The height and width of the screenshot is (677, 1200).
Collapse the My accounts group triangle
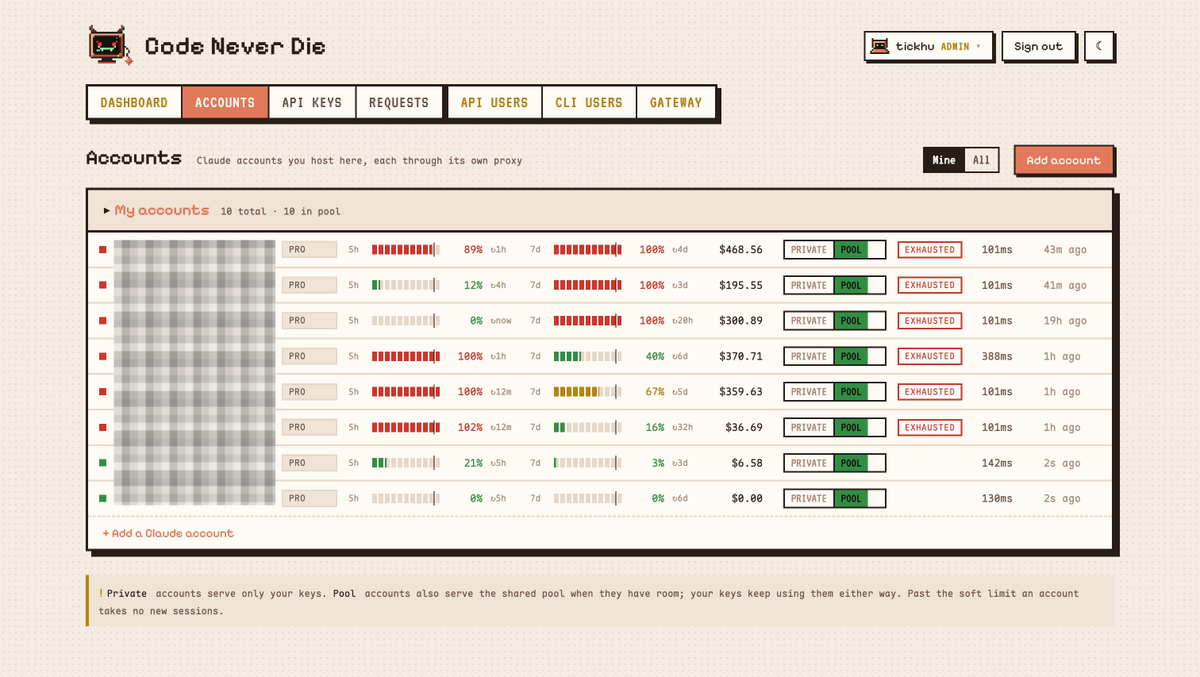tap(107, 211)
